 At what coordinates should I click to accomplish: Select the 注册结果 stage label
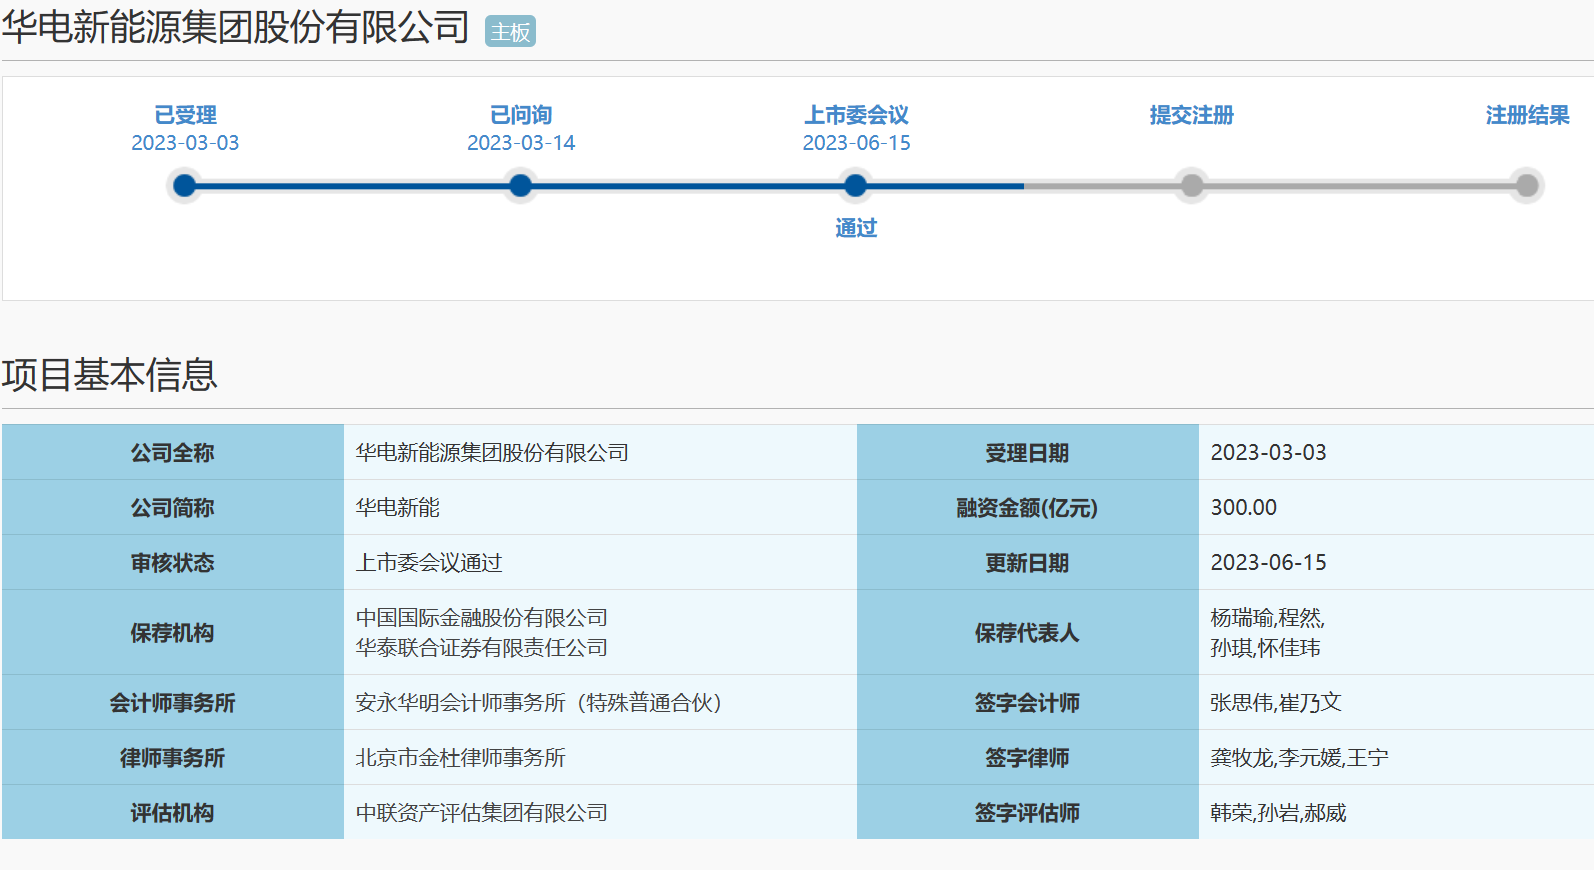click(1527, 115)
